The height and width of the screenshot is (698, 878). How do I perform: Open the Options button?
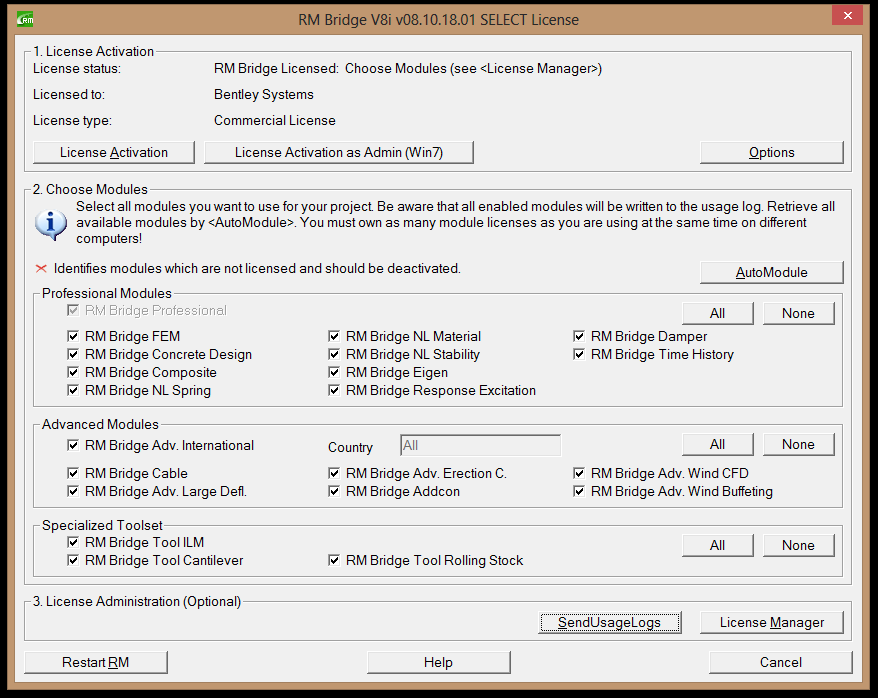[x=772, y=152]
